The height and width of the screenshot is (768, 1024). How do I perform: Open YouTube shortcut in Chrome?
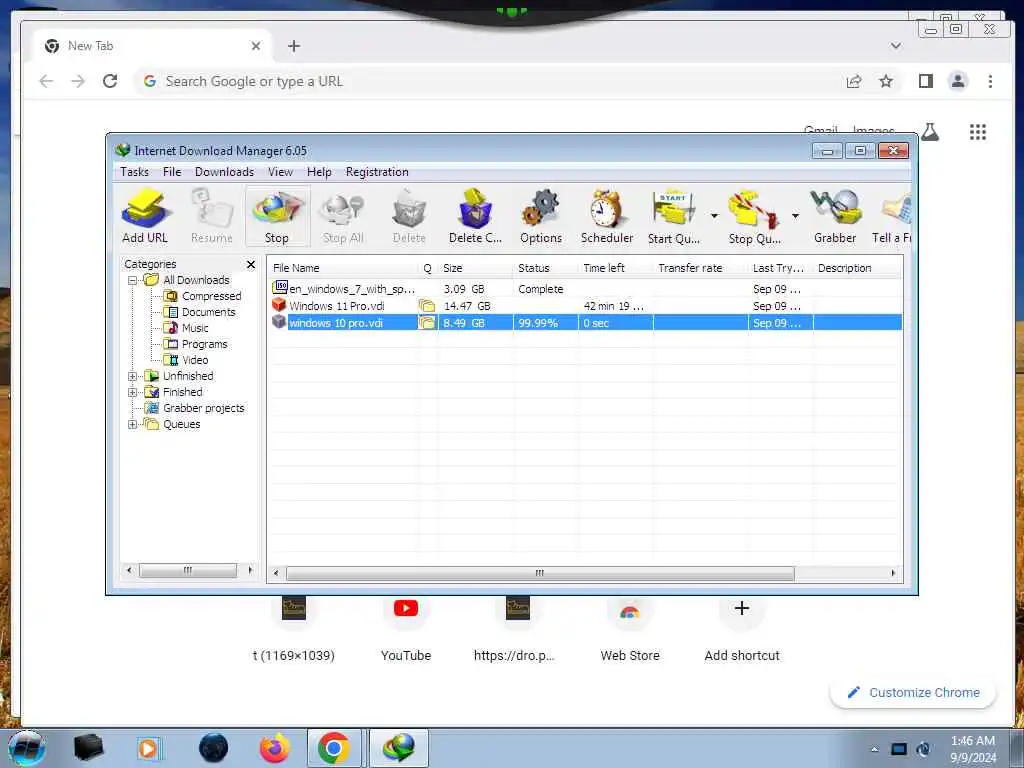[406, 628]
